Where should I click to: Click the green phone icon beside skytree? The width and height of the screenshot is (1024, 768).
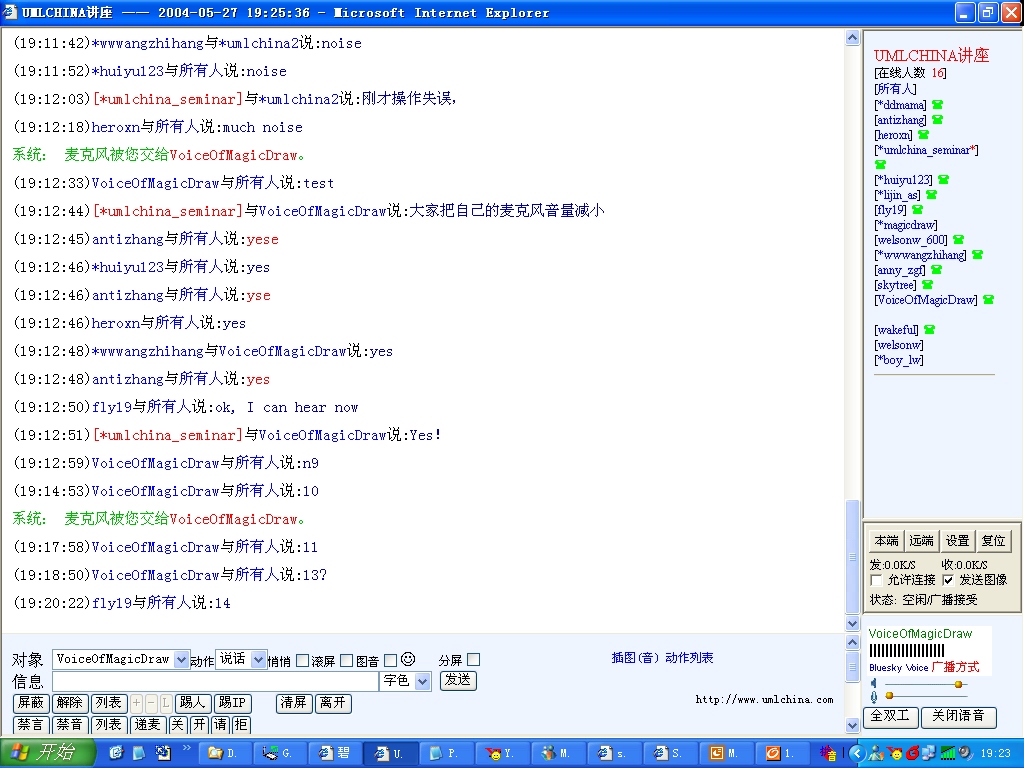click(927, 285)
